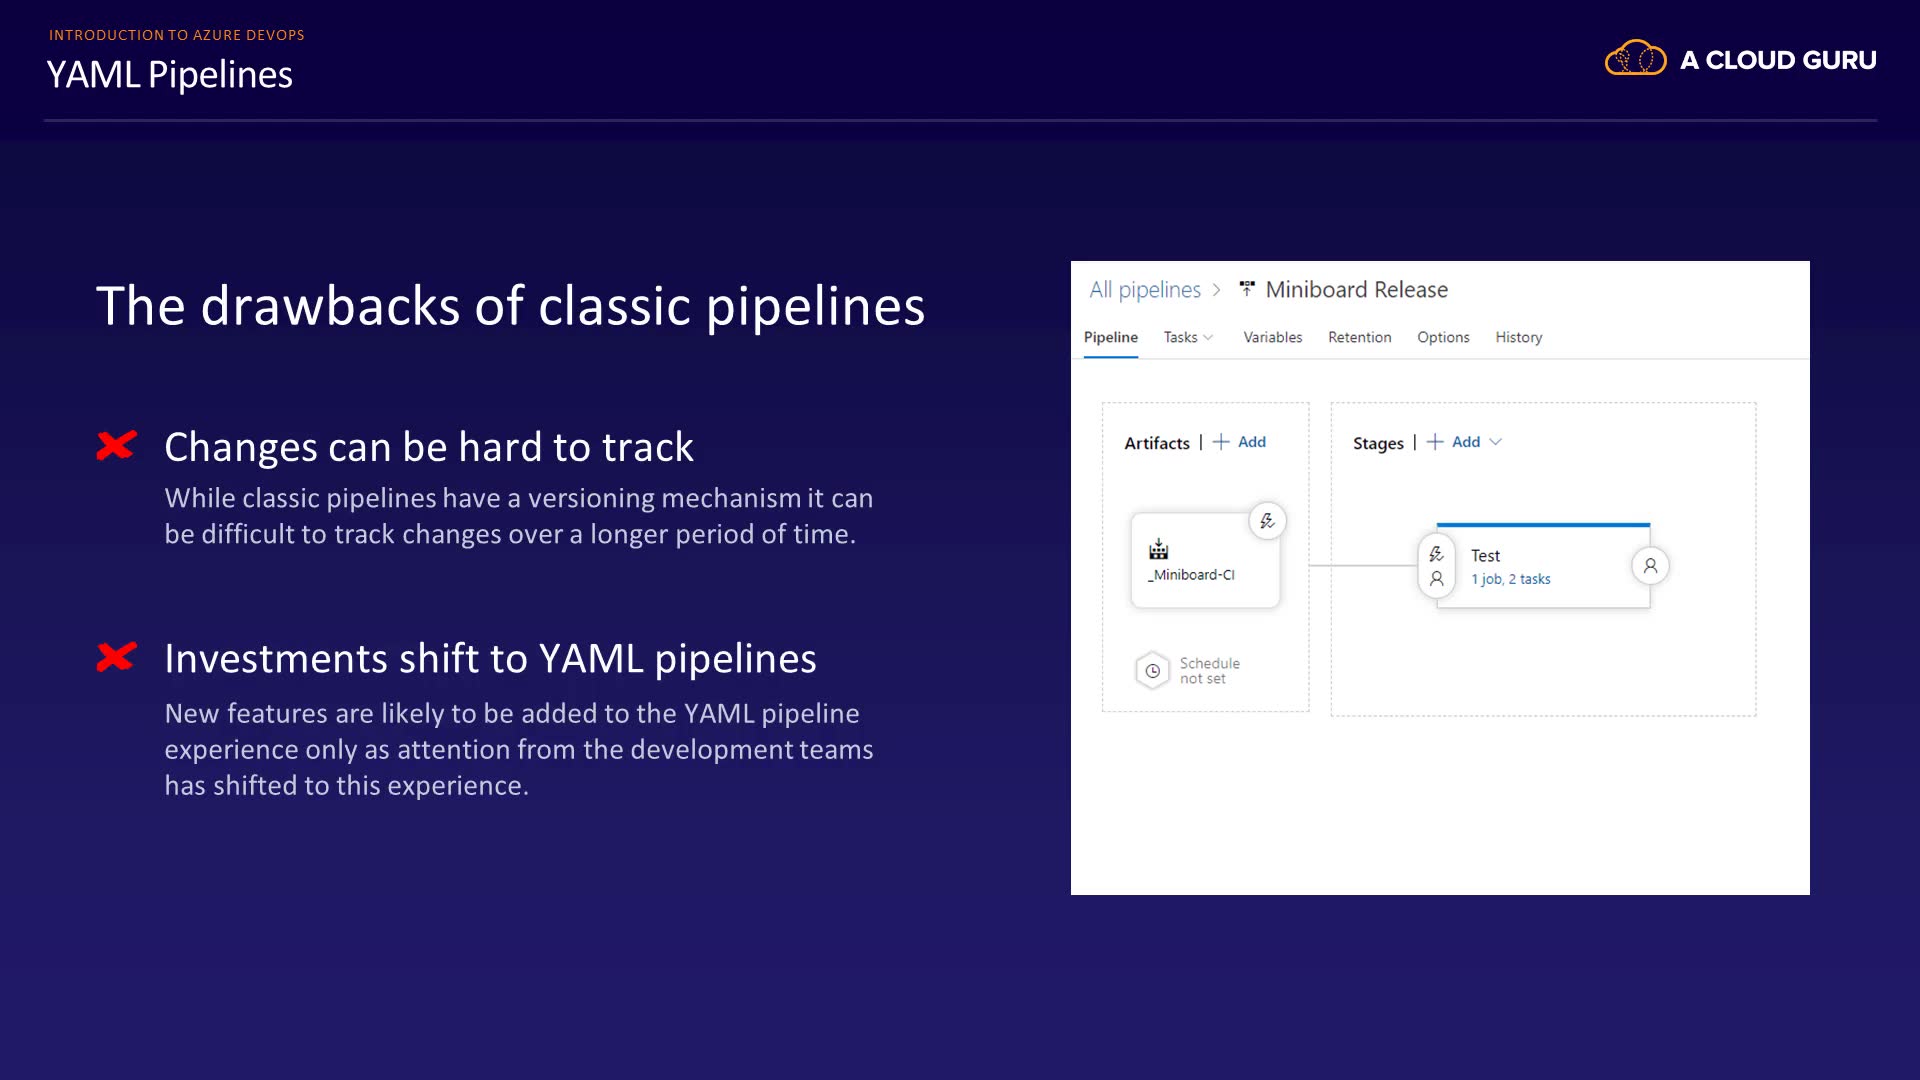The height and width of the screenshot is (1080, 1920).
Task: Click the red X beside Investments shift
Action: 116,657
